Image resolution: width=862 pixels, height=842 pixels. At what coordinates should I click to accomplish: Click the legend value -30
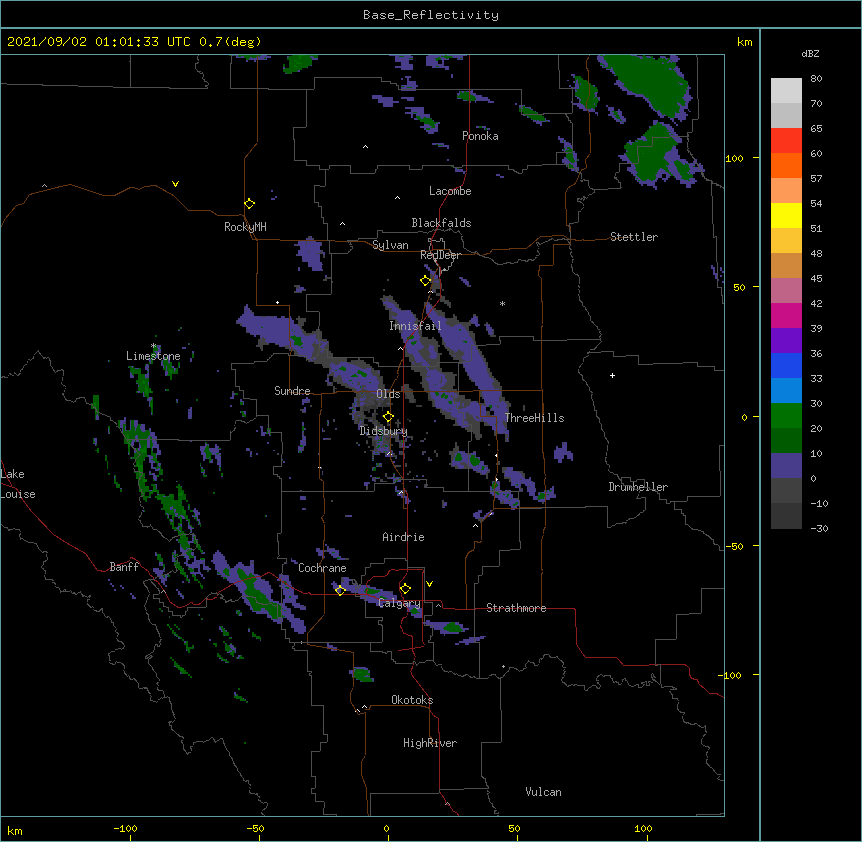tap(819, 528)
